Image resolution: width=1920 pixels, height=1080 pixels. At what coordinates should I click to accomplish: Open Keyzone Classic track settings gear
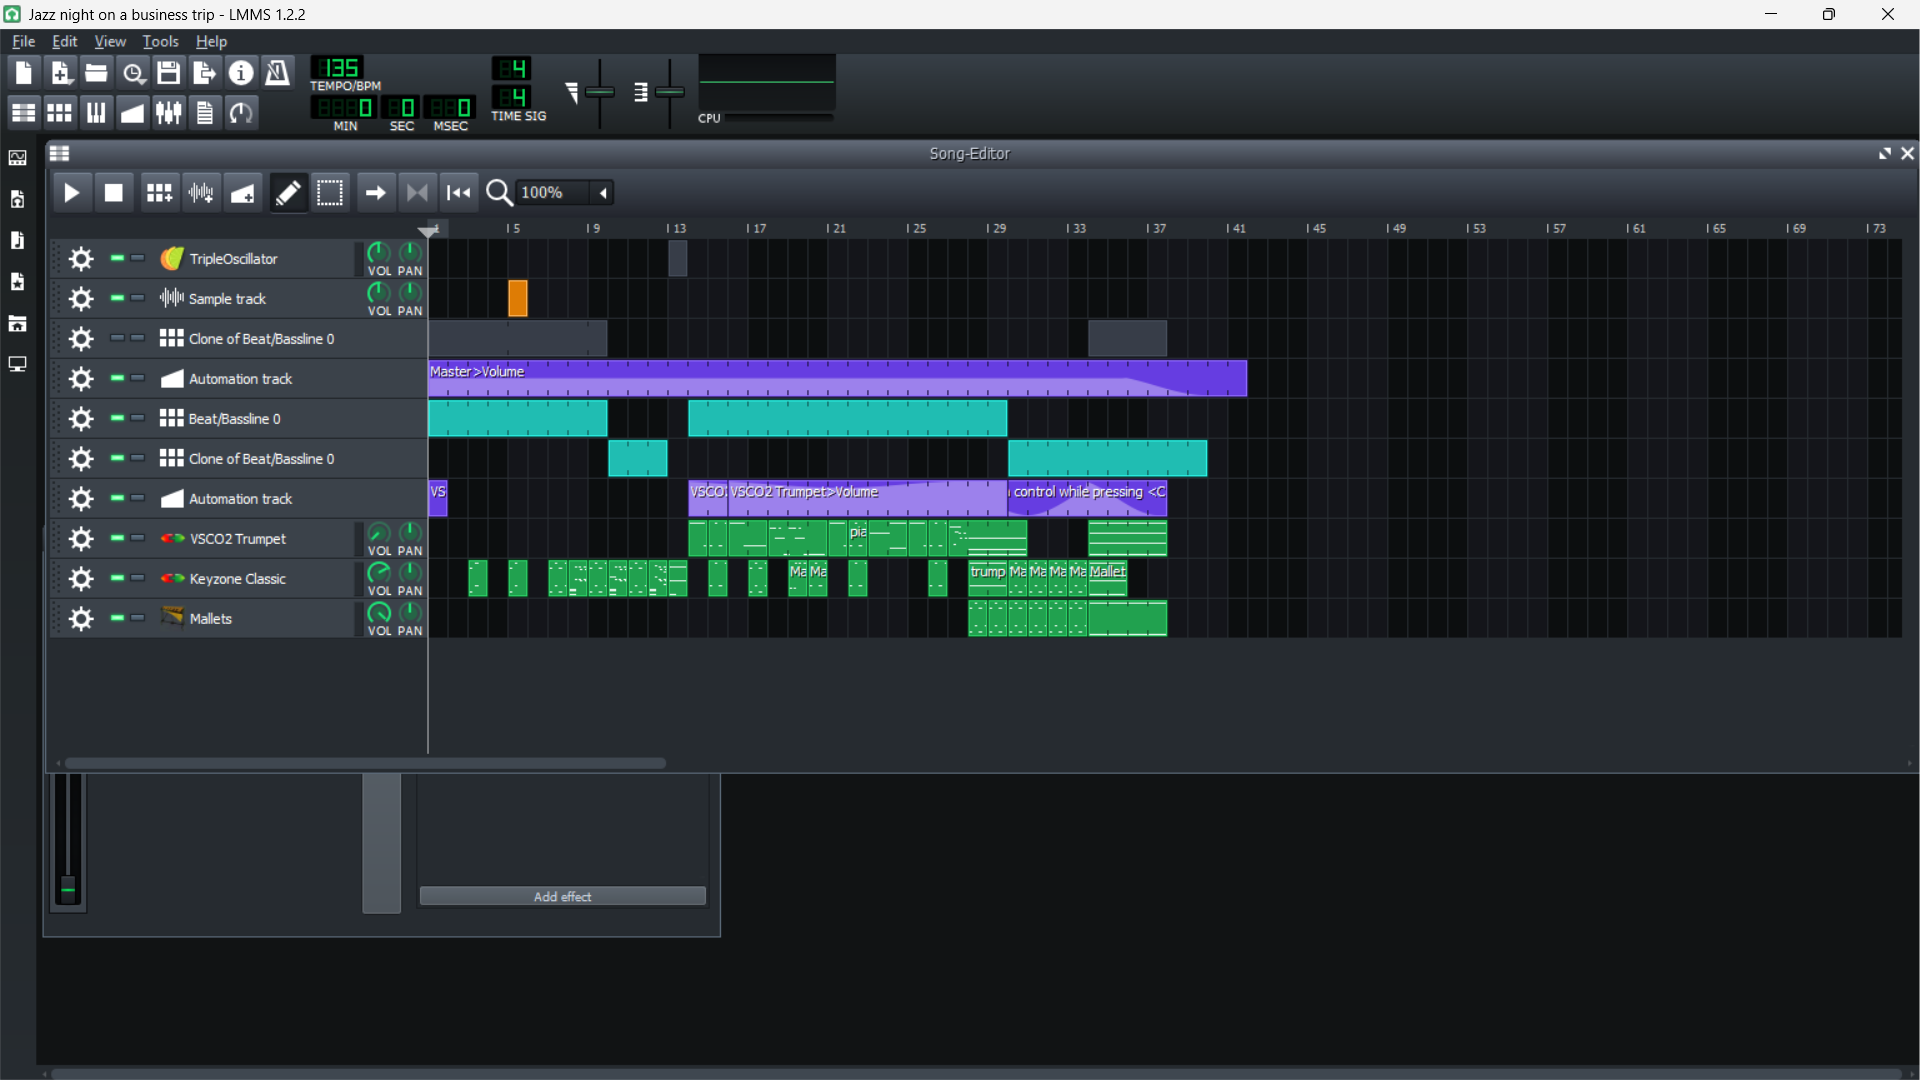(81, 579)
